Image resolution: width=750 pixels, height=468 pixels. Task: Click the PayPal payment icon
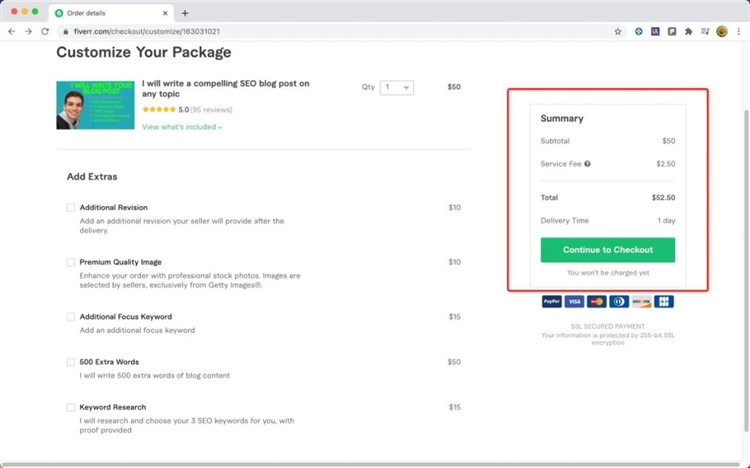coord(551,301)
